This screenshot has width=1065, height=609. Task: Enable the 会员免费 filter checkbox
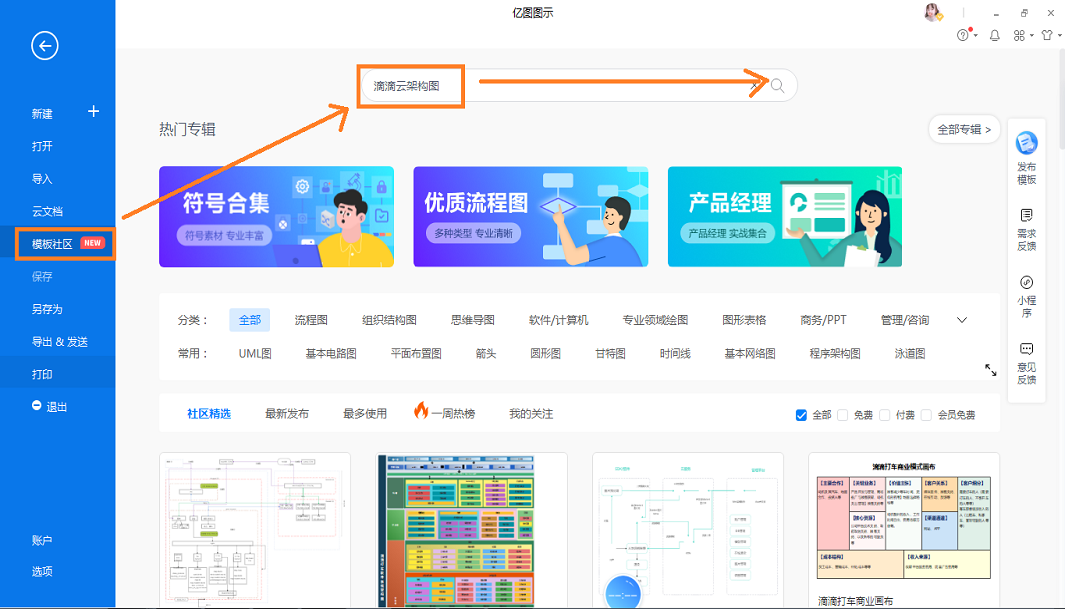coord(926,415)
